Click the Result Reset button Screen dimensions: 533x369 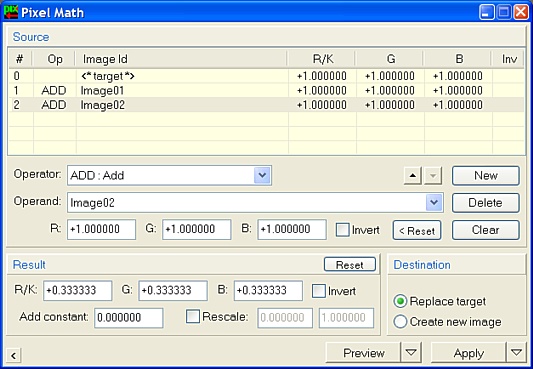coord(350,264)
